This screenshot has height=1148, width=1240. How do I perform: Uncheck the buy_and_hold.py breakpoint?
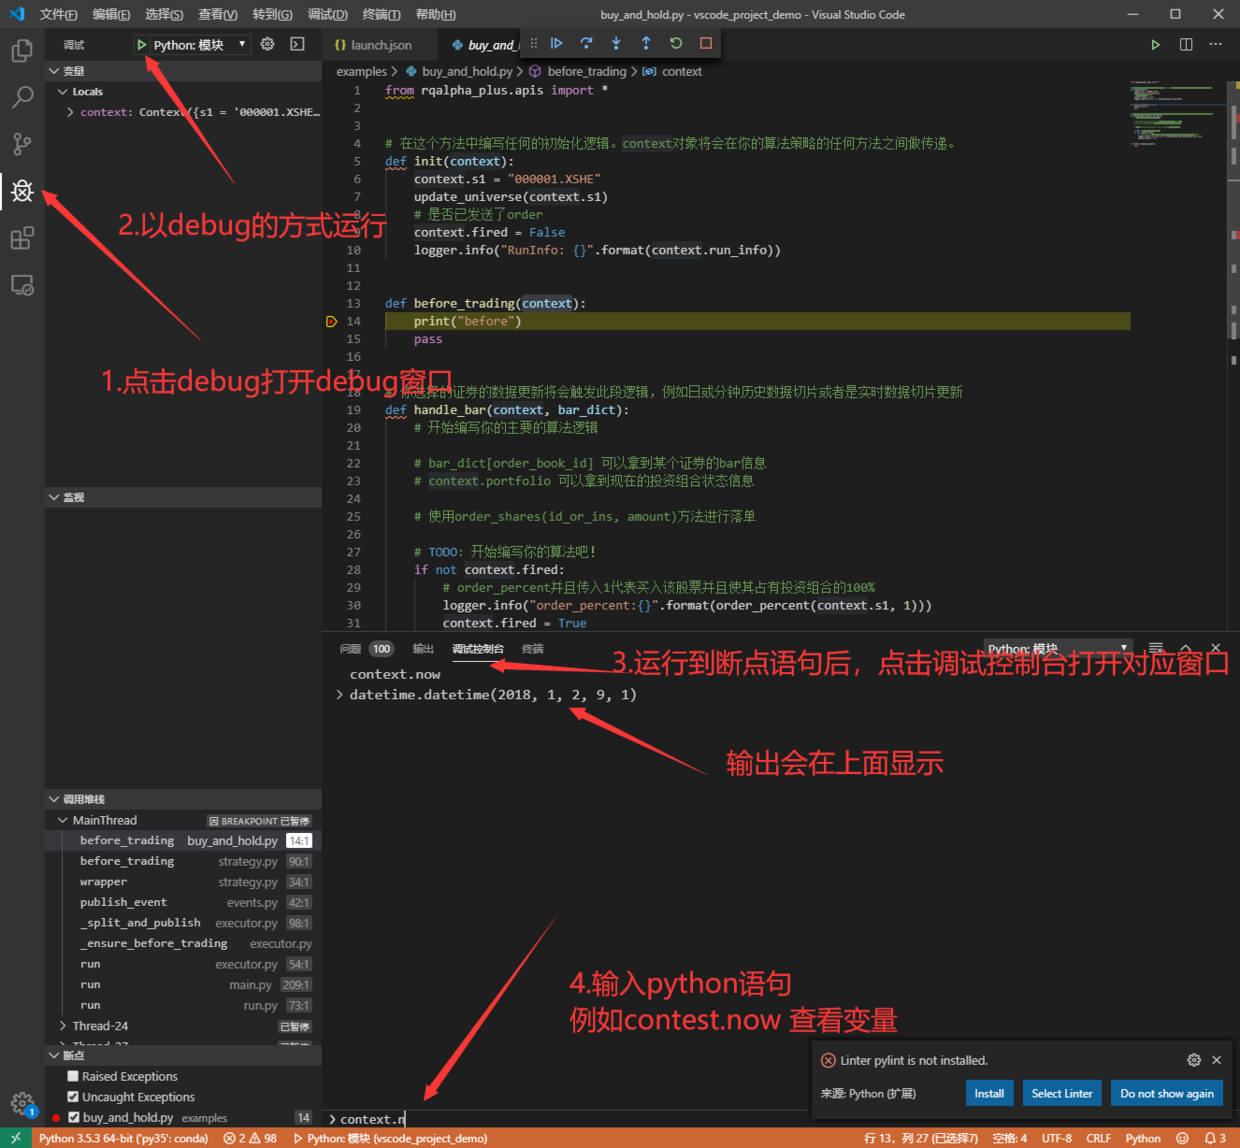(73, 1118)
